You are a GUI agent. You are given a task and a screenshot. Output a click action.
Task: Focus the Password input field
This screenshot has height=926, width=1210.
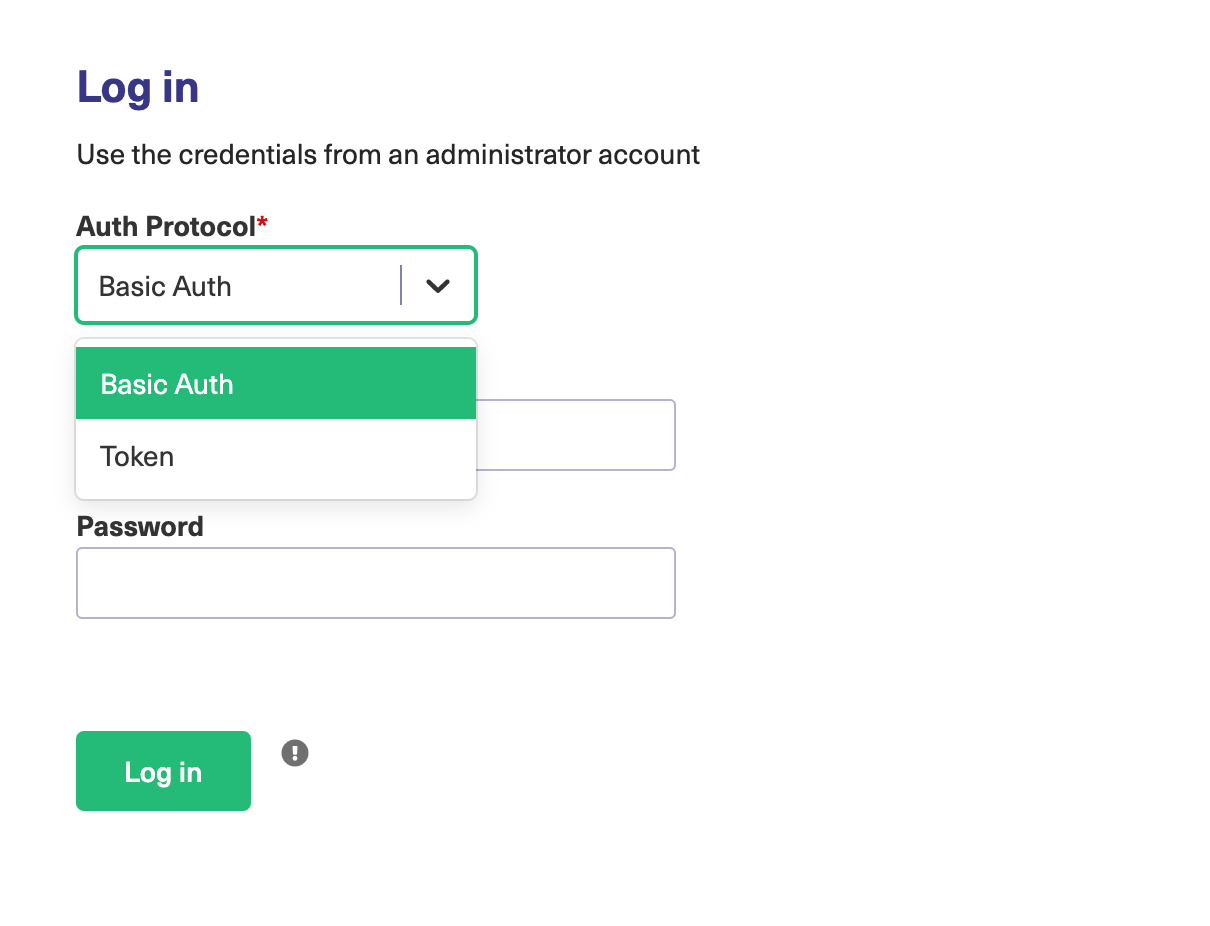click(375, 583)
